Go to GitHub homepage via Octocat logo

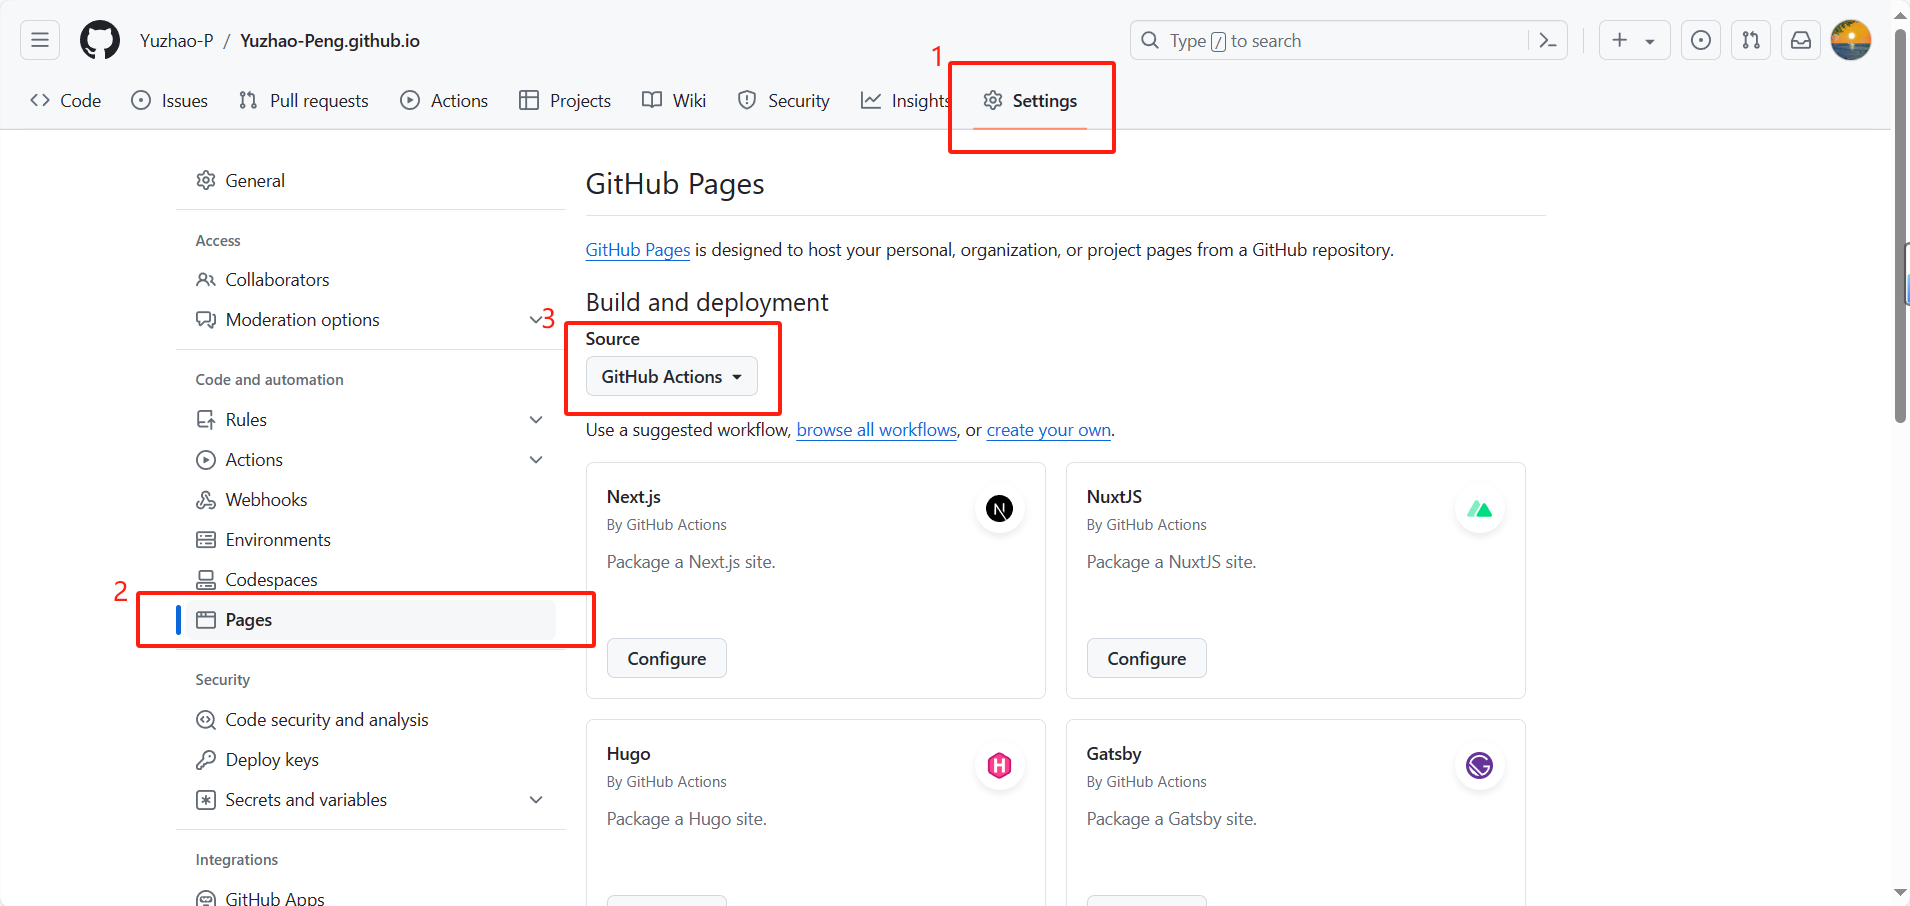(100, 40)
